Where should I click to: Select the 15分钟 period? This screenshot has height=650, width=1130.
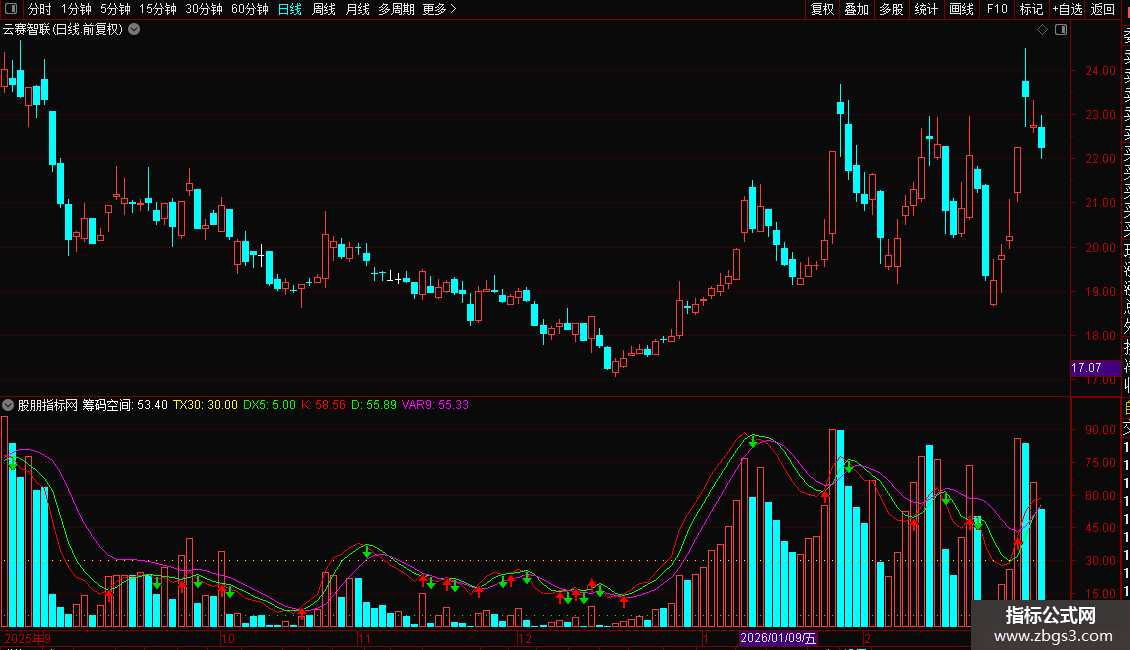coord(158,9)
